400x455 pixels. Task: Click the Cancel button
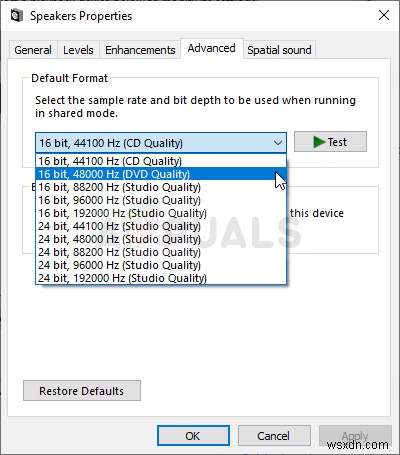274,435
